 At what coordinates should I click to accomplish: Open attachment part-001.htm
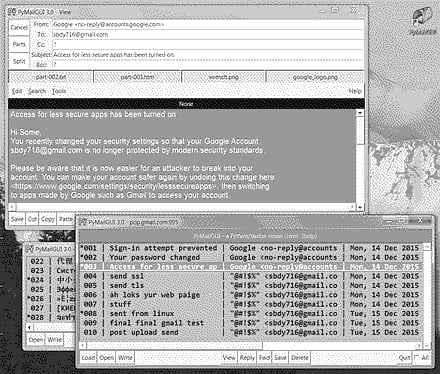[137, 77]
